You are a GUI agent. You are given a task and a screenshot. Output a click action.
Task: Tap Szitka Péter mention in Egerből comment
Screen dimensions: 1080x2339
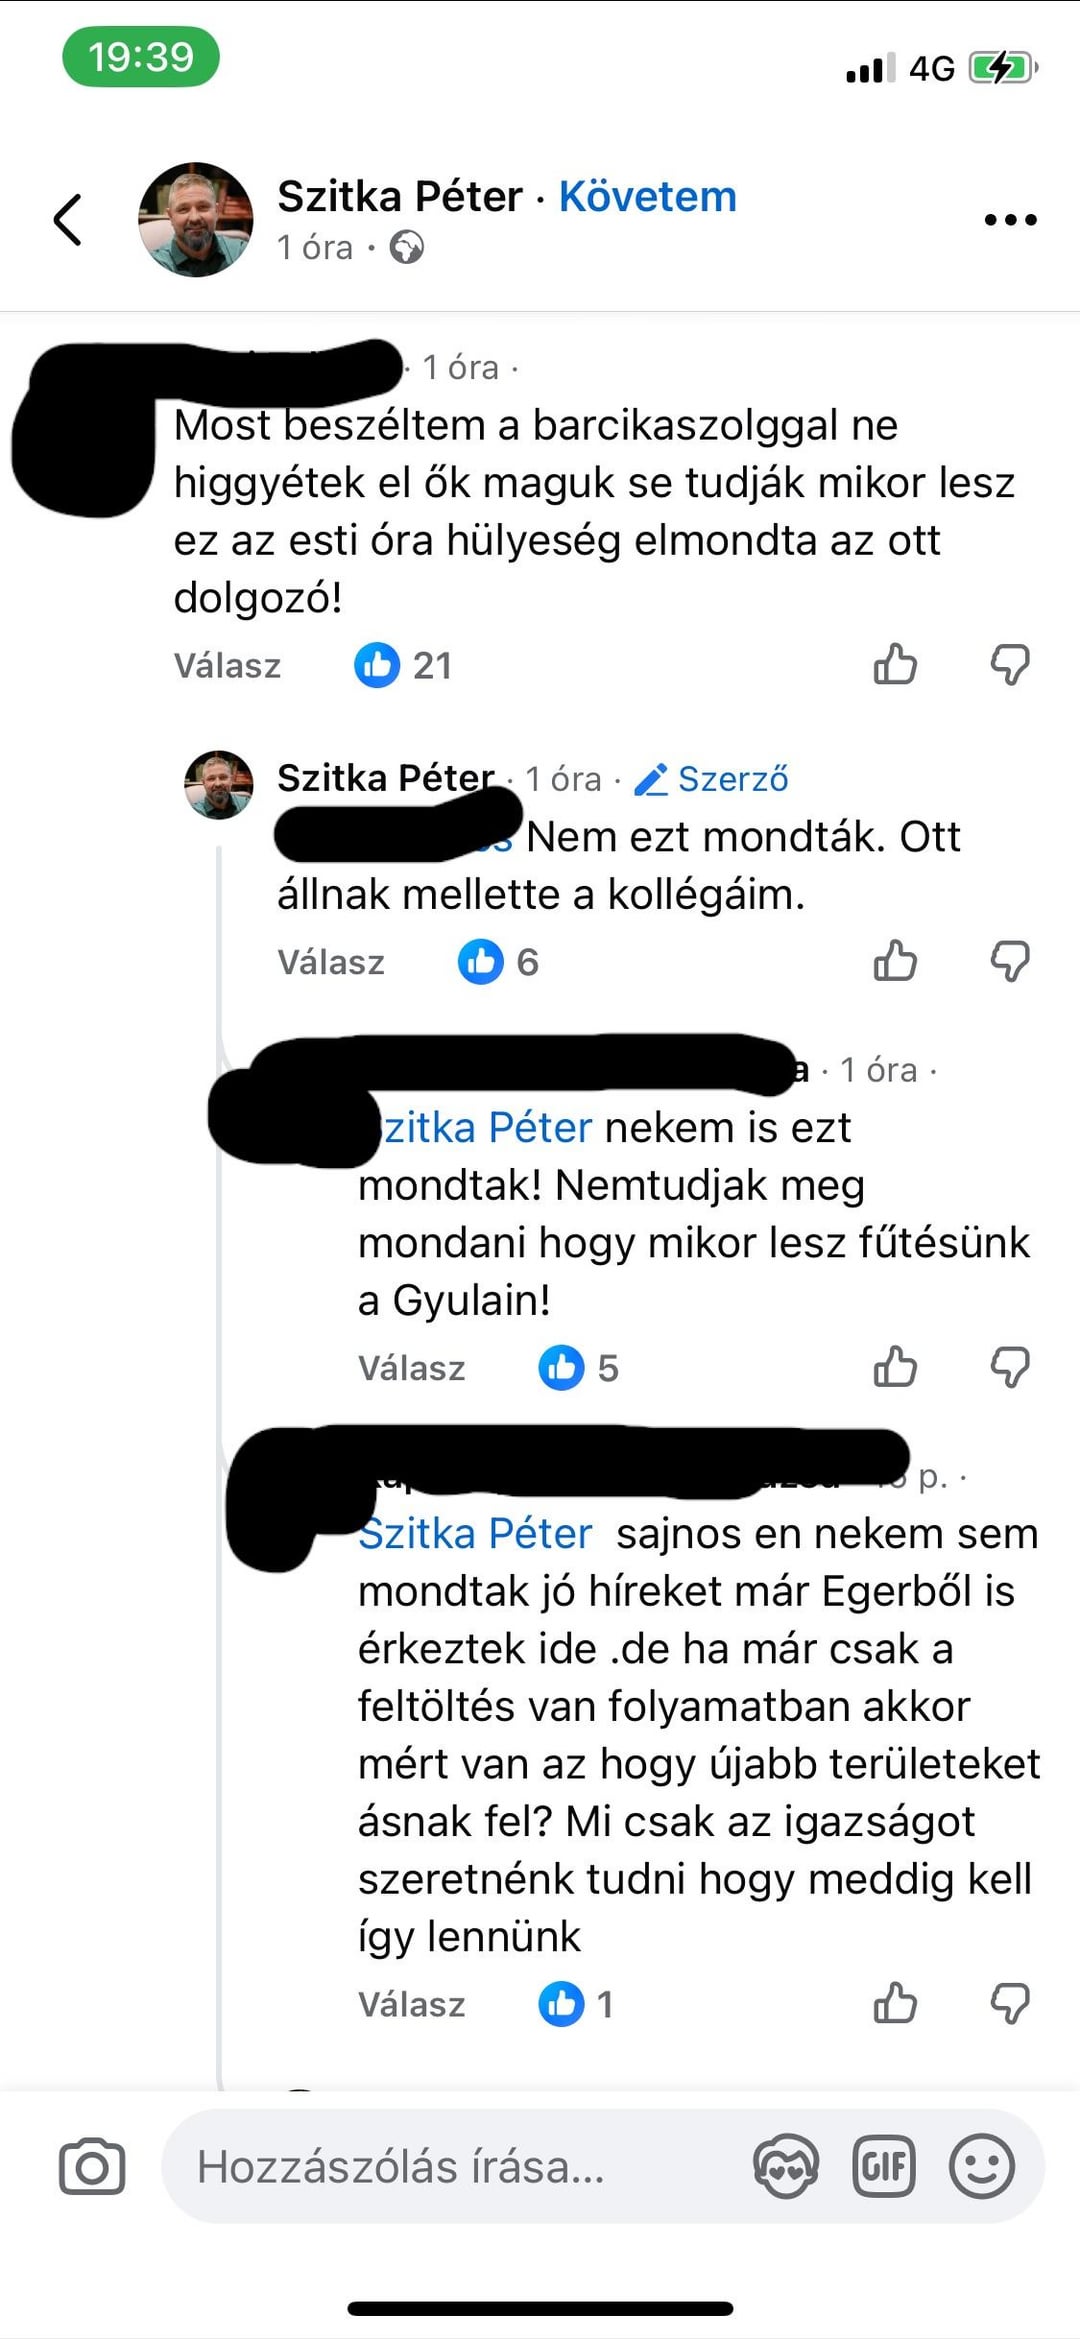[x=476, y=1534]
